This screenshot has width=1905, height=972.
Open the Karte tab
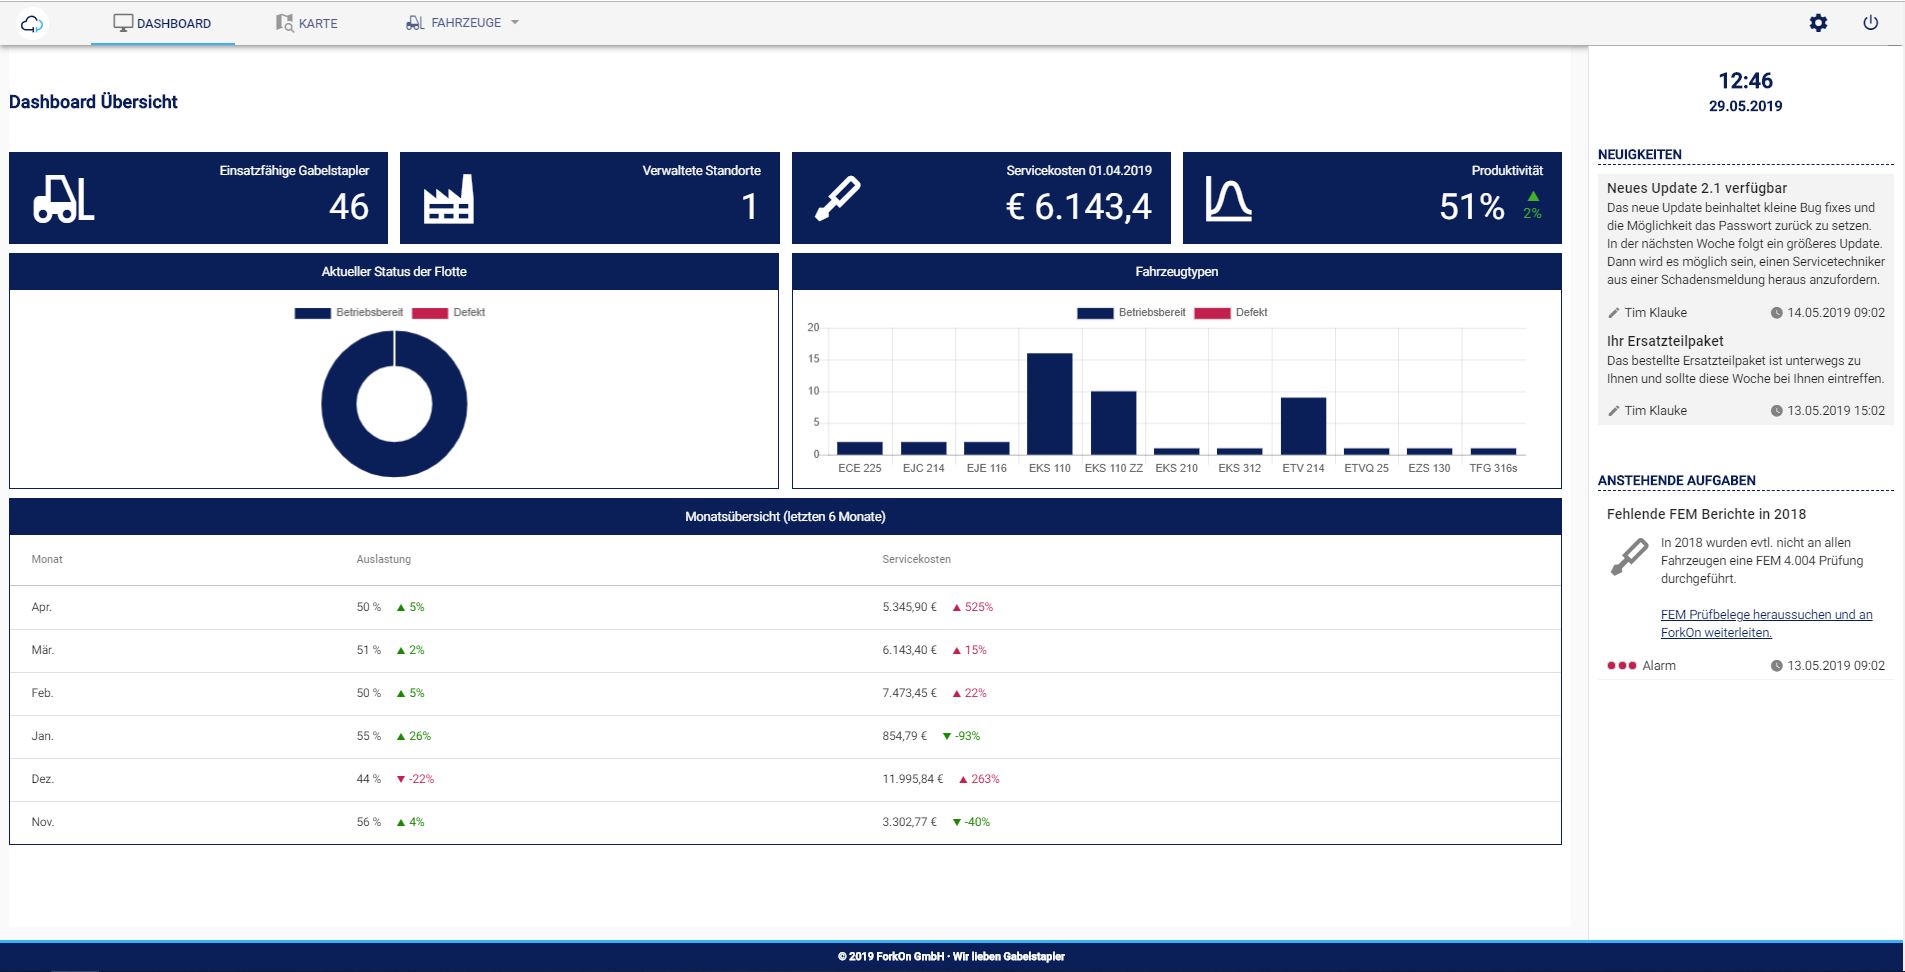point(307,23)
